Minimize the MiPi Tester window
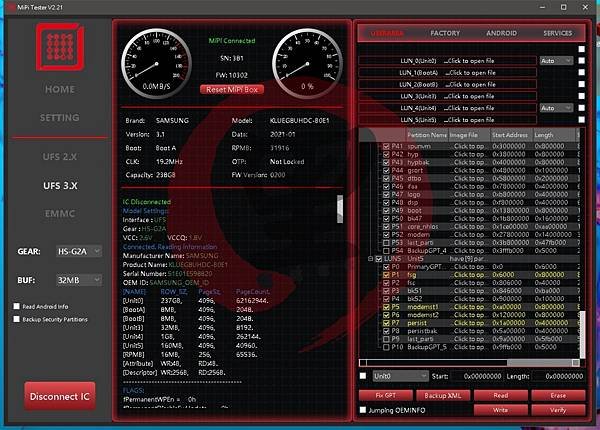 click(x=543, y=7)
